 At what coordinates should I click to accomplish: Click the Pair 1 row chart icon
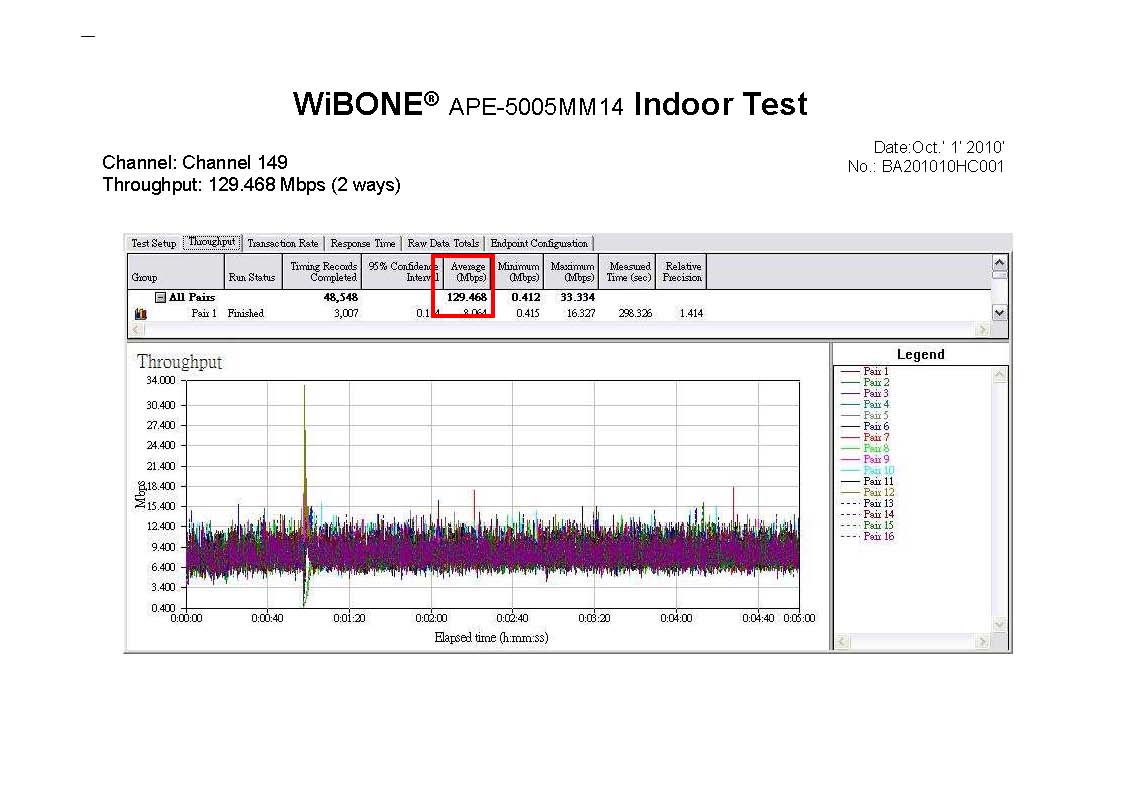coord(140,314)
